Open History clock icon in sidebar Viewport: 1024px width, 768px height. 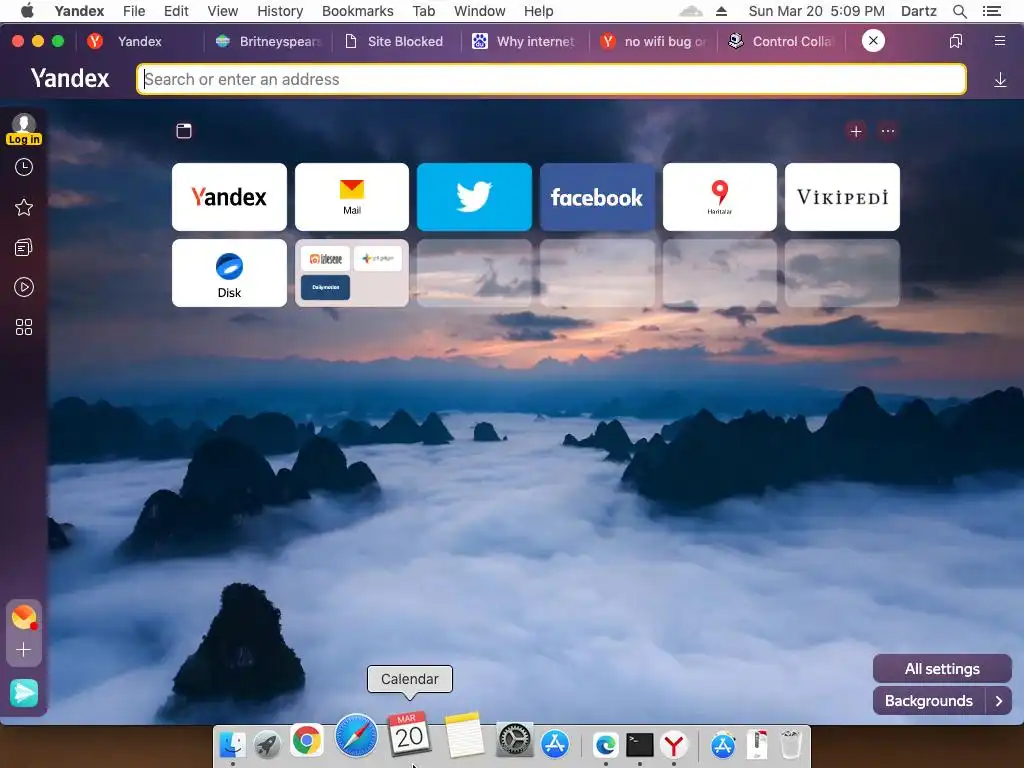[24, 167]
